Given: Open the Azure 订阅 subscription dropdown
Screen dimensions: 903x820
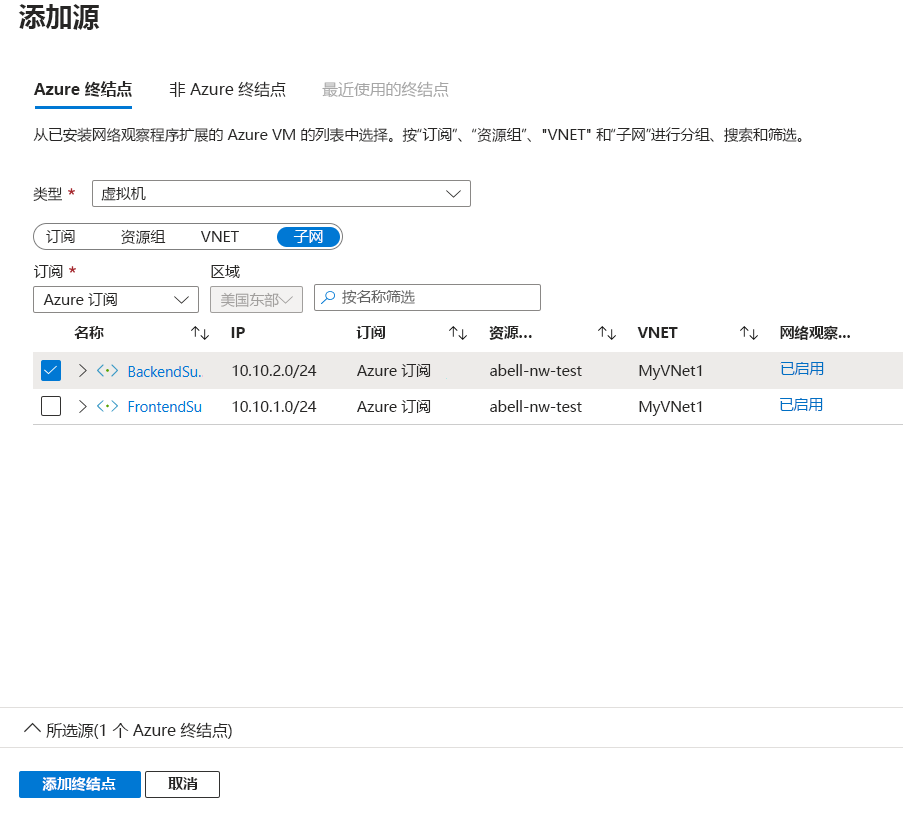Looking at the screenshot, I should (x=116, y=299).
